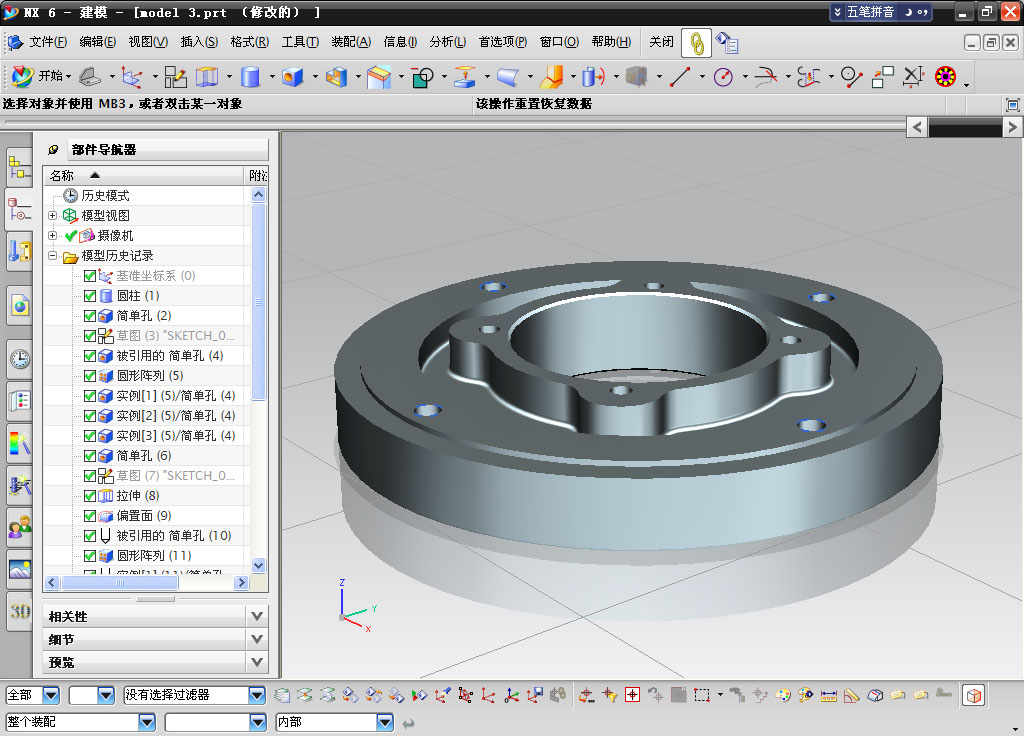This screenshot has width=1024, height=736.
Task: Click the circle/arc curve tool icon
Action: point(723,77)
